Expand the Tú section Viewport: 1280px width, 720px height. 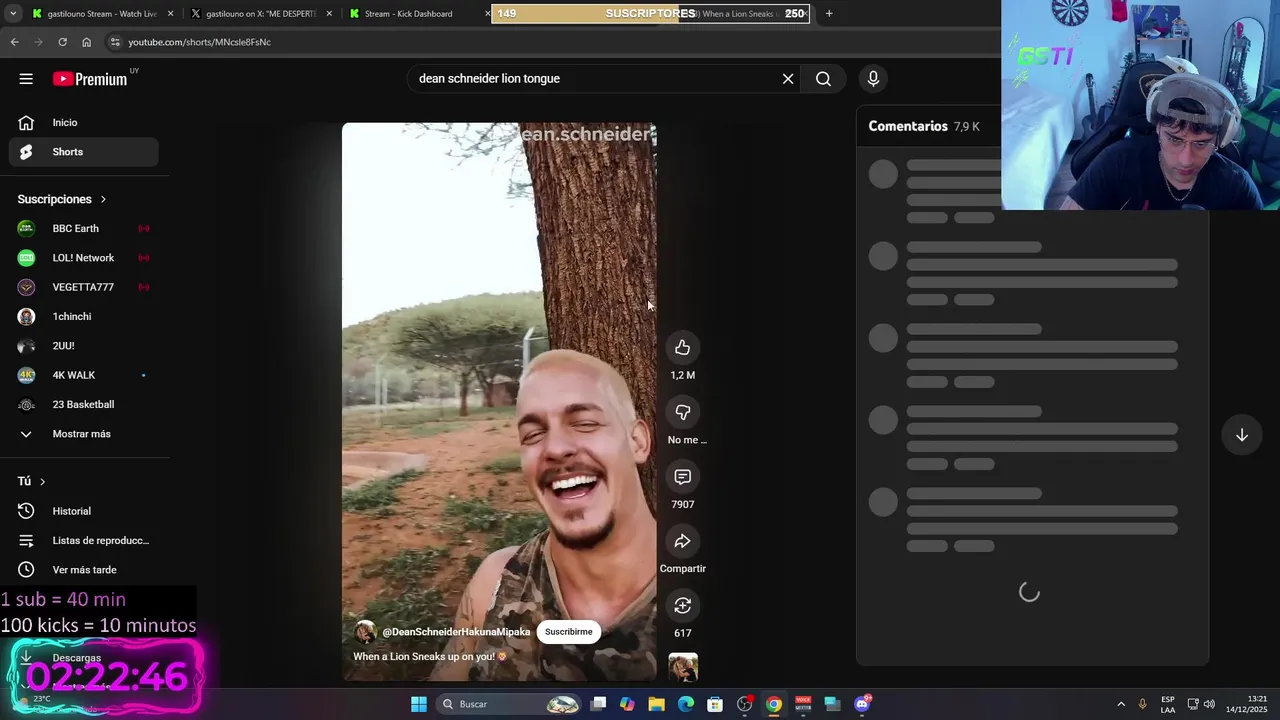(x=31, y=481)
